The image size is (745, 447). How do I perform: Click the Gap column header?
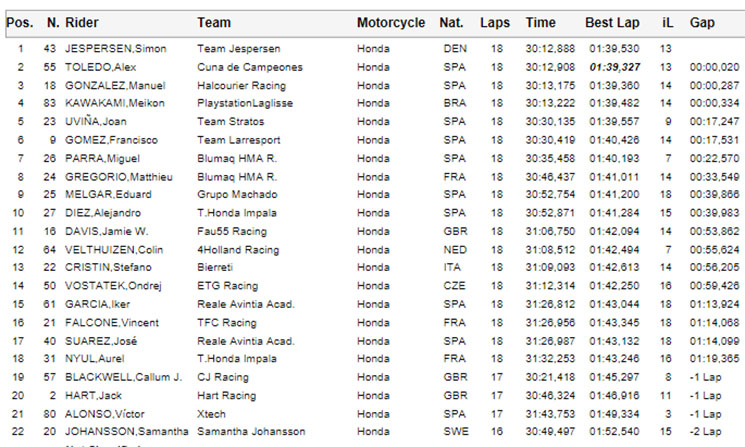pos(702,23)
